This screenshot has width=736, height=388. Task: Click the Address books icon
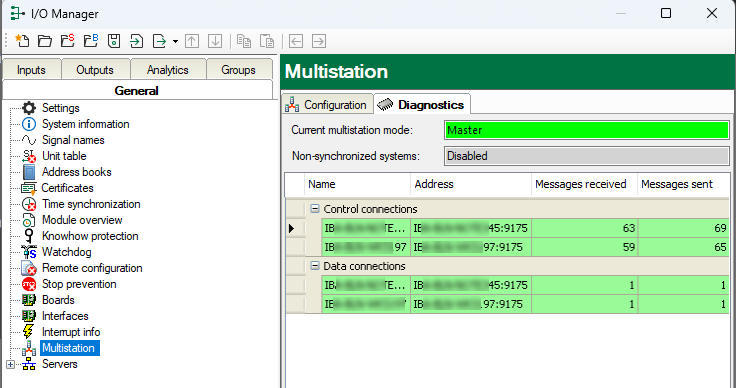click(29, 172)
